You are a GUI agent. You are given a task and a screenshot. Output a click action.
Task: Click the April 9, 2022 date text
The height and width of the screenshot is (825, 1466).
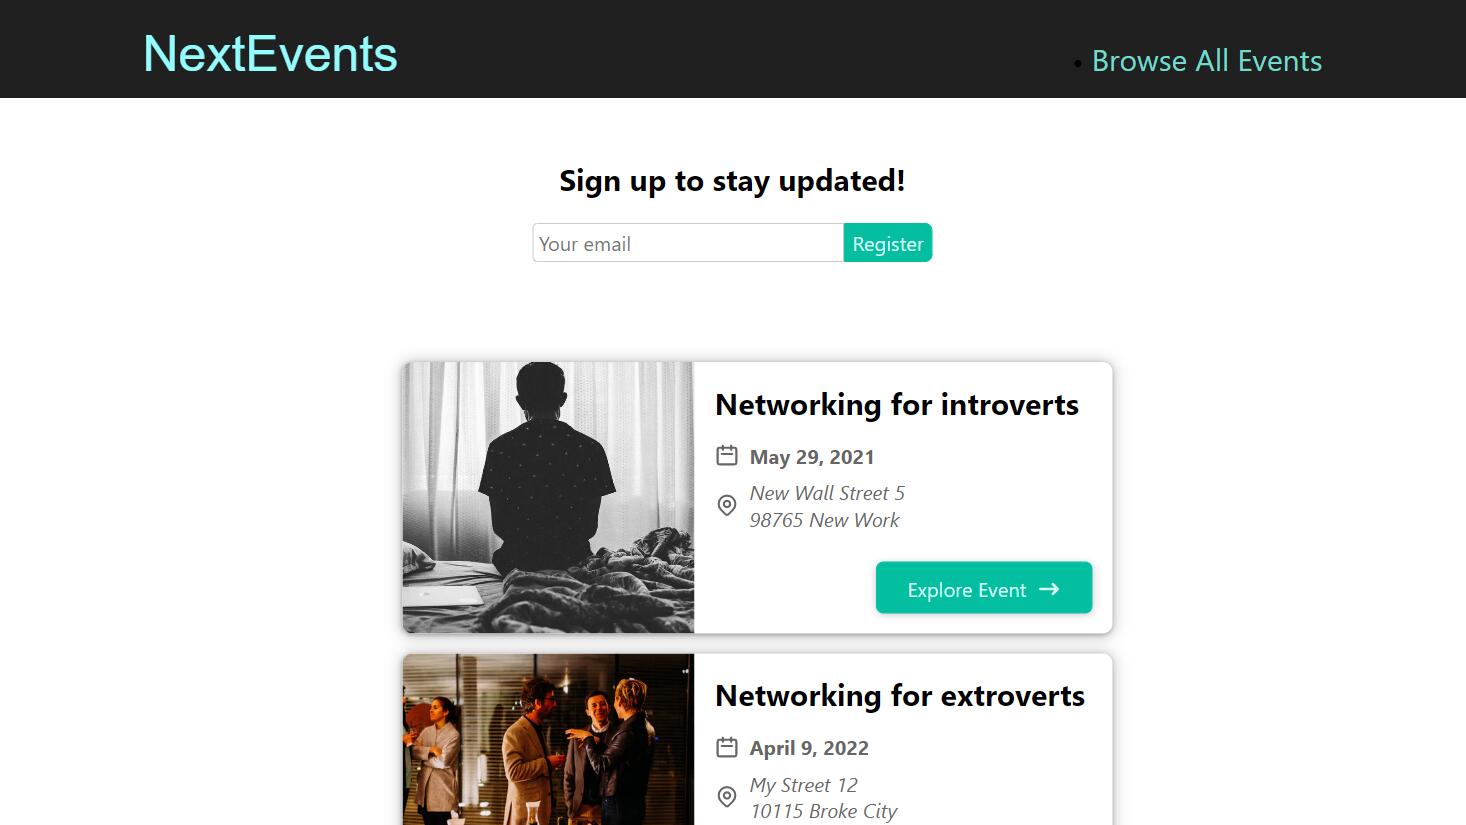click(809, 748)
